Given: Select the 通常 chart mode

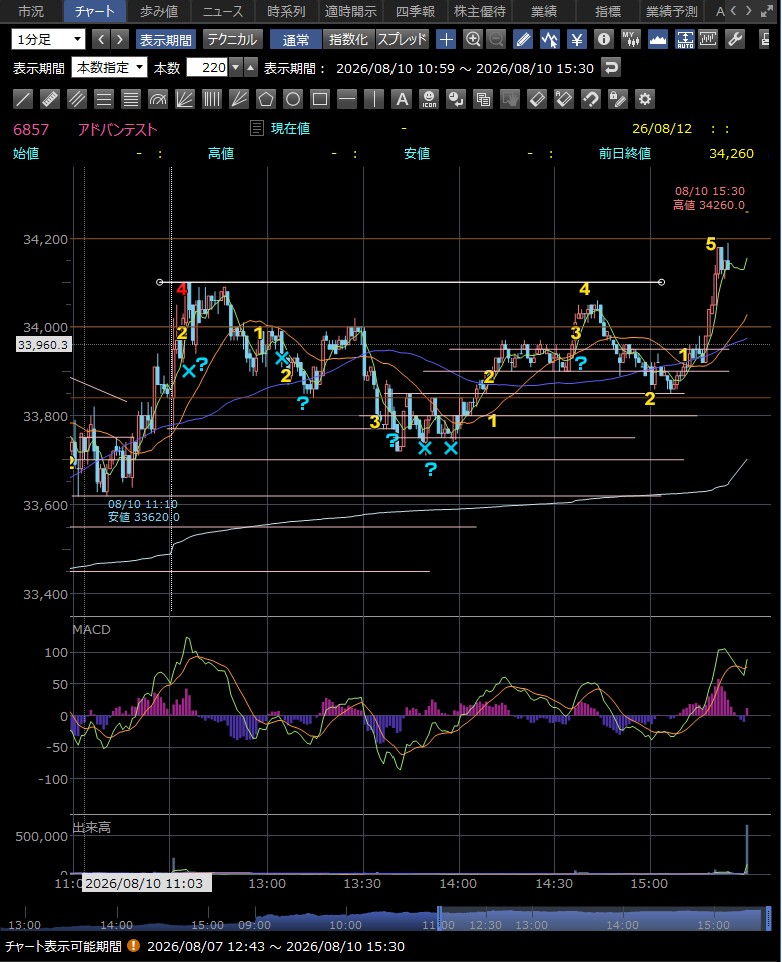Looking at the screenshot, I should 296,40.
